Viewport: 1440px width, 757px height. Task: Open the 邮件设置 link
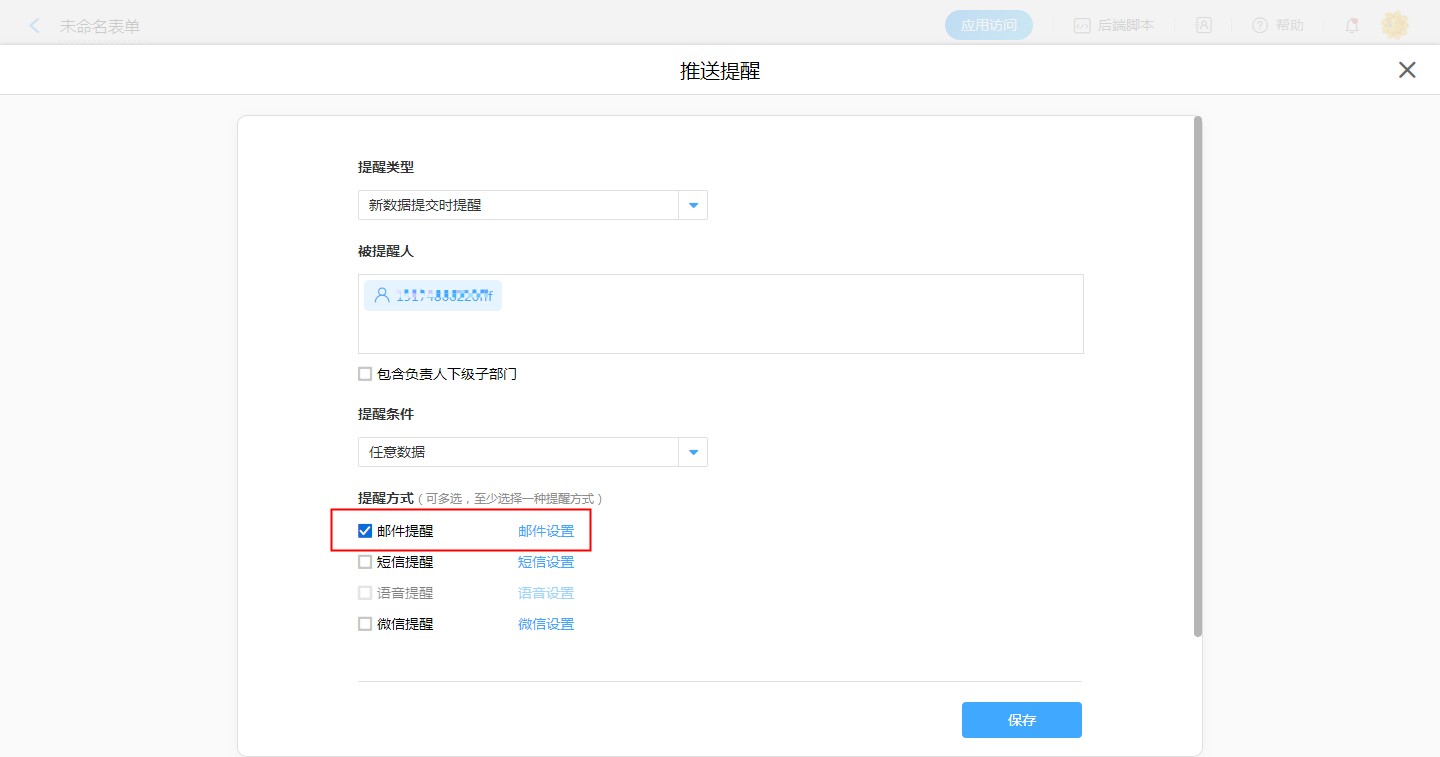(546, 531)
